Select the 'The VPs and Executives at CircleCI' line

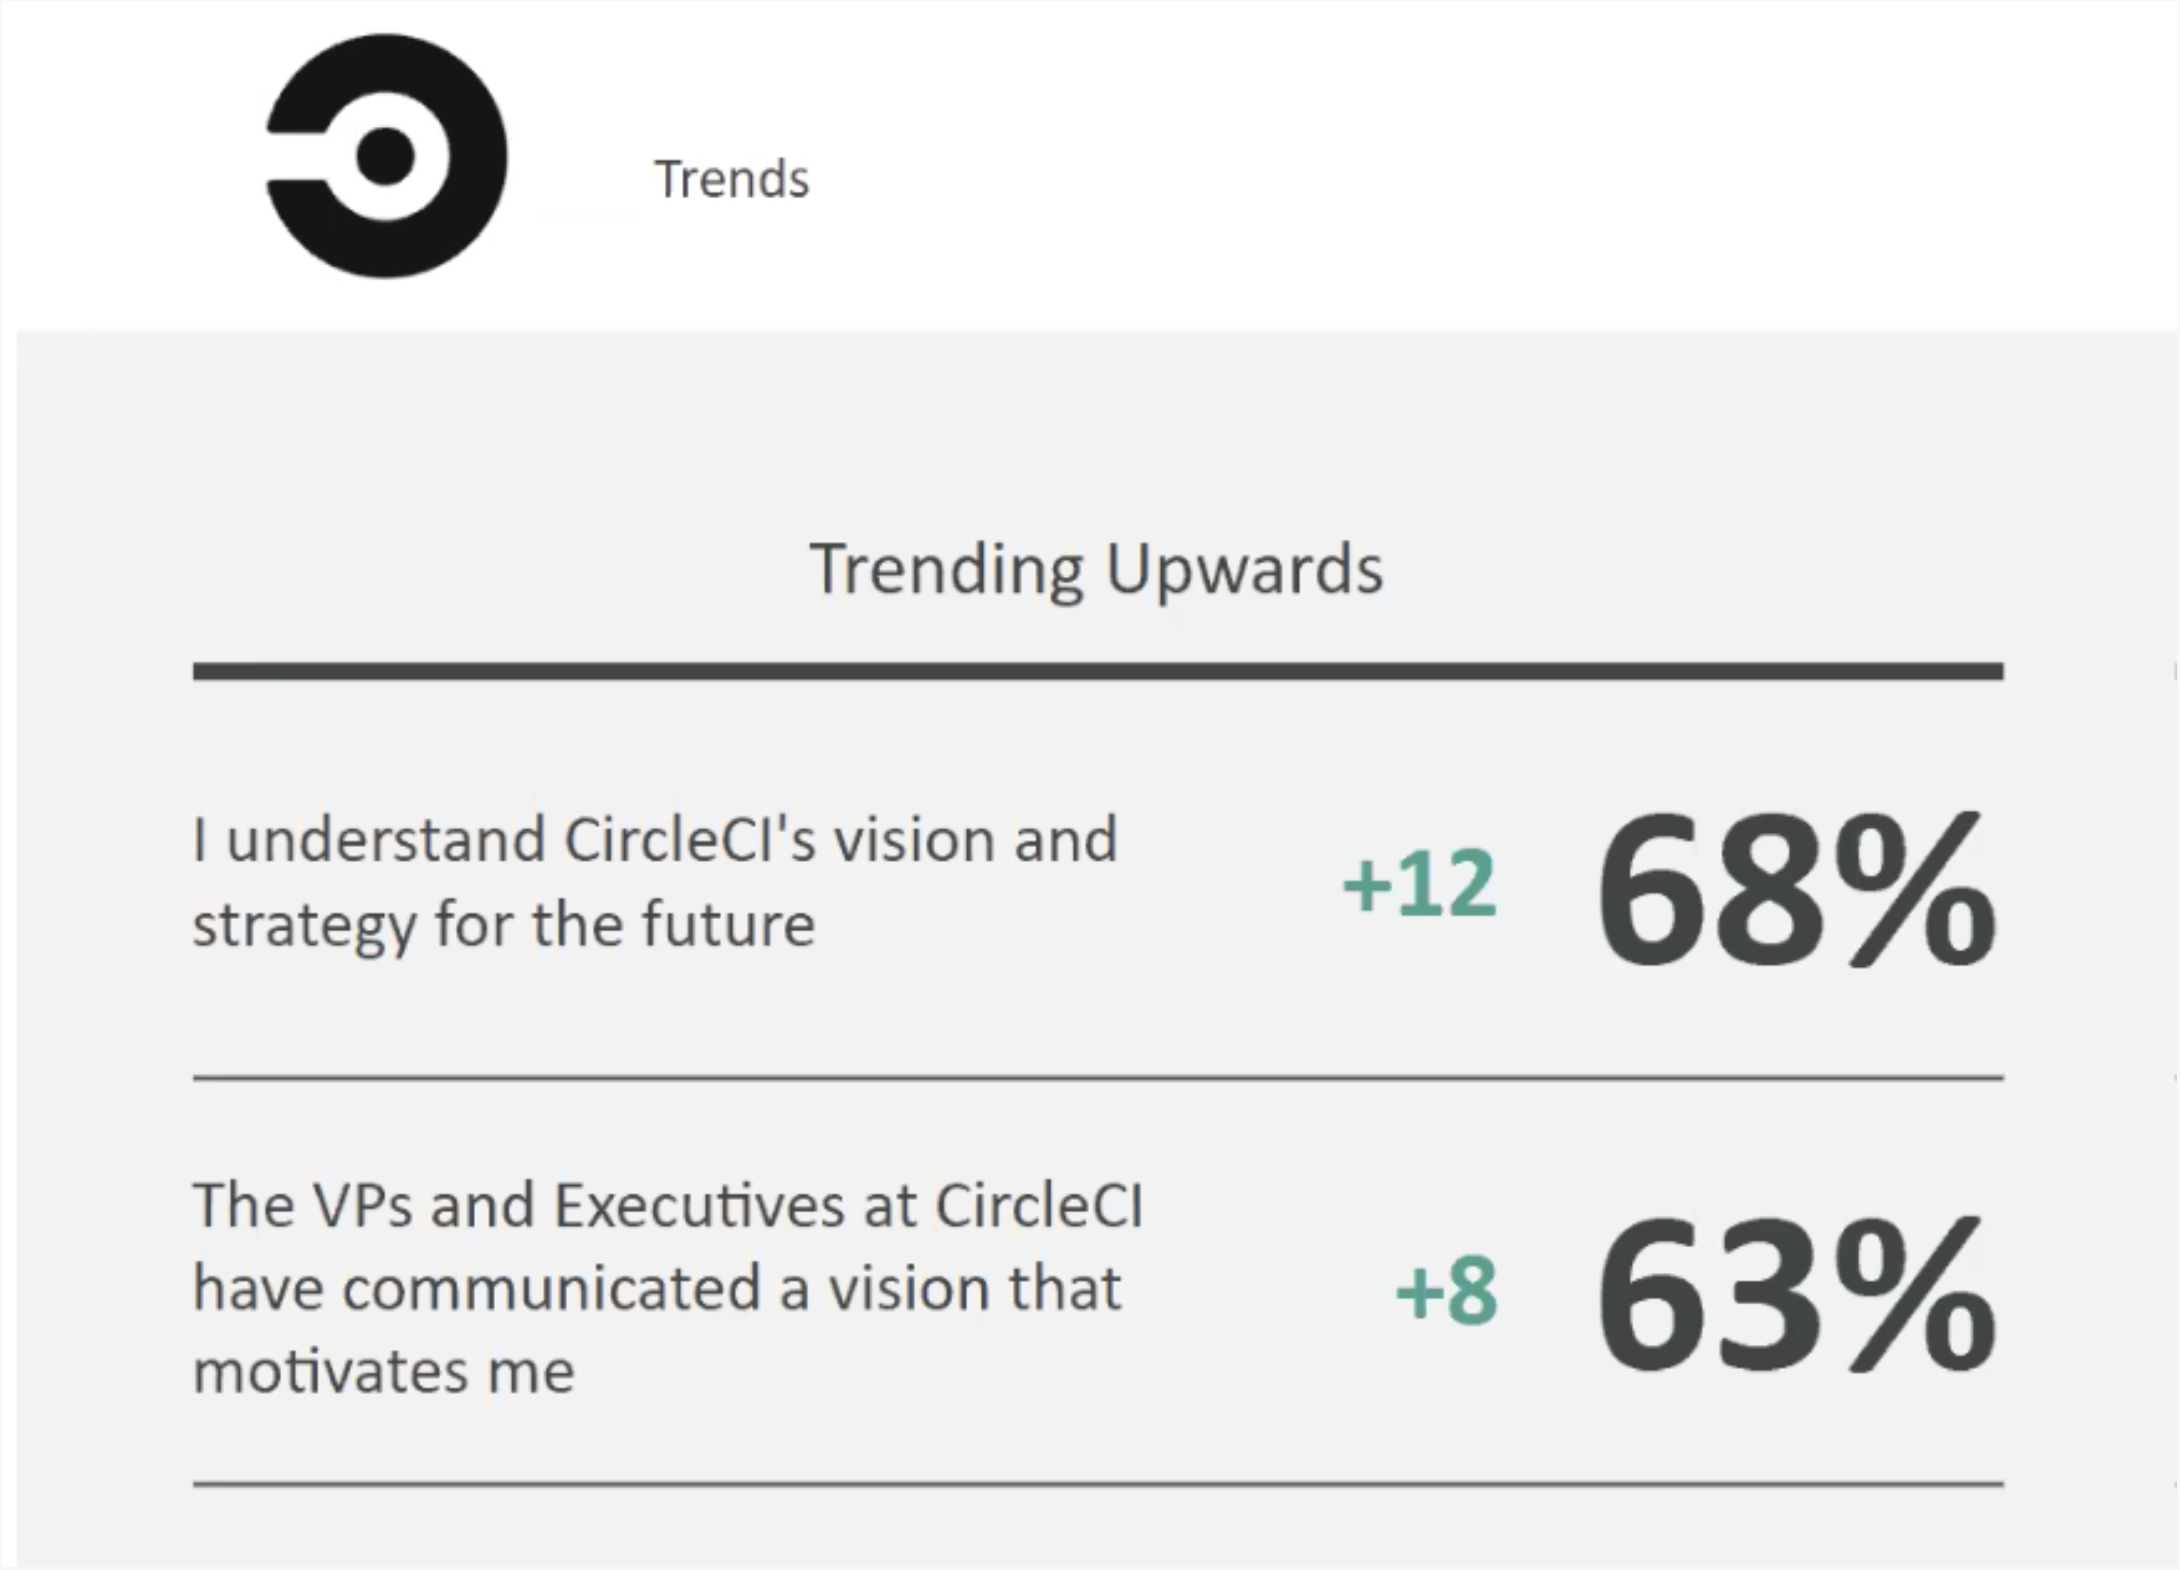[x=668, y=1204]
